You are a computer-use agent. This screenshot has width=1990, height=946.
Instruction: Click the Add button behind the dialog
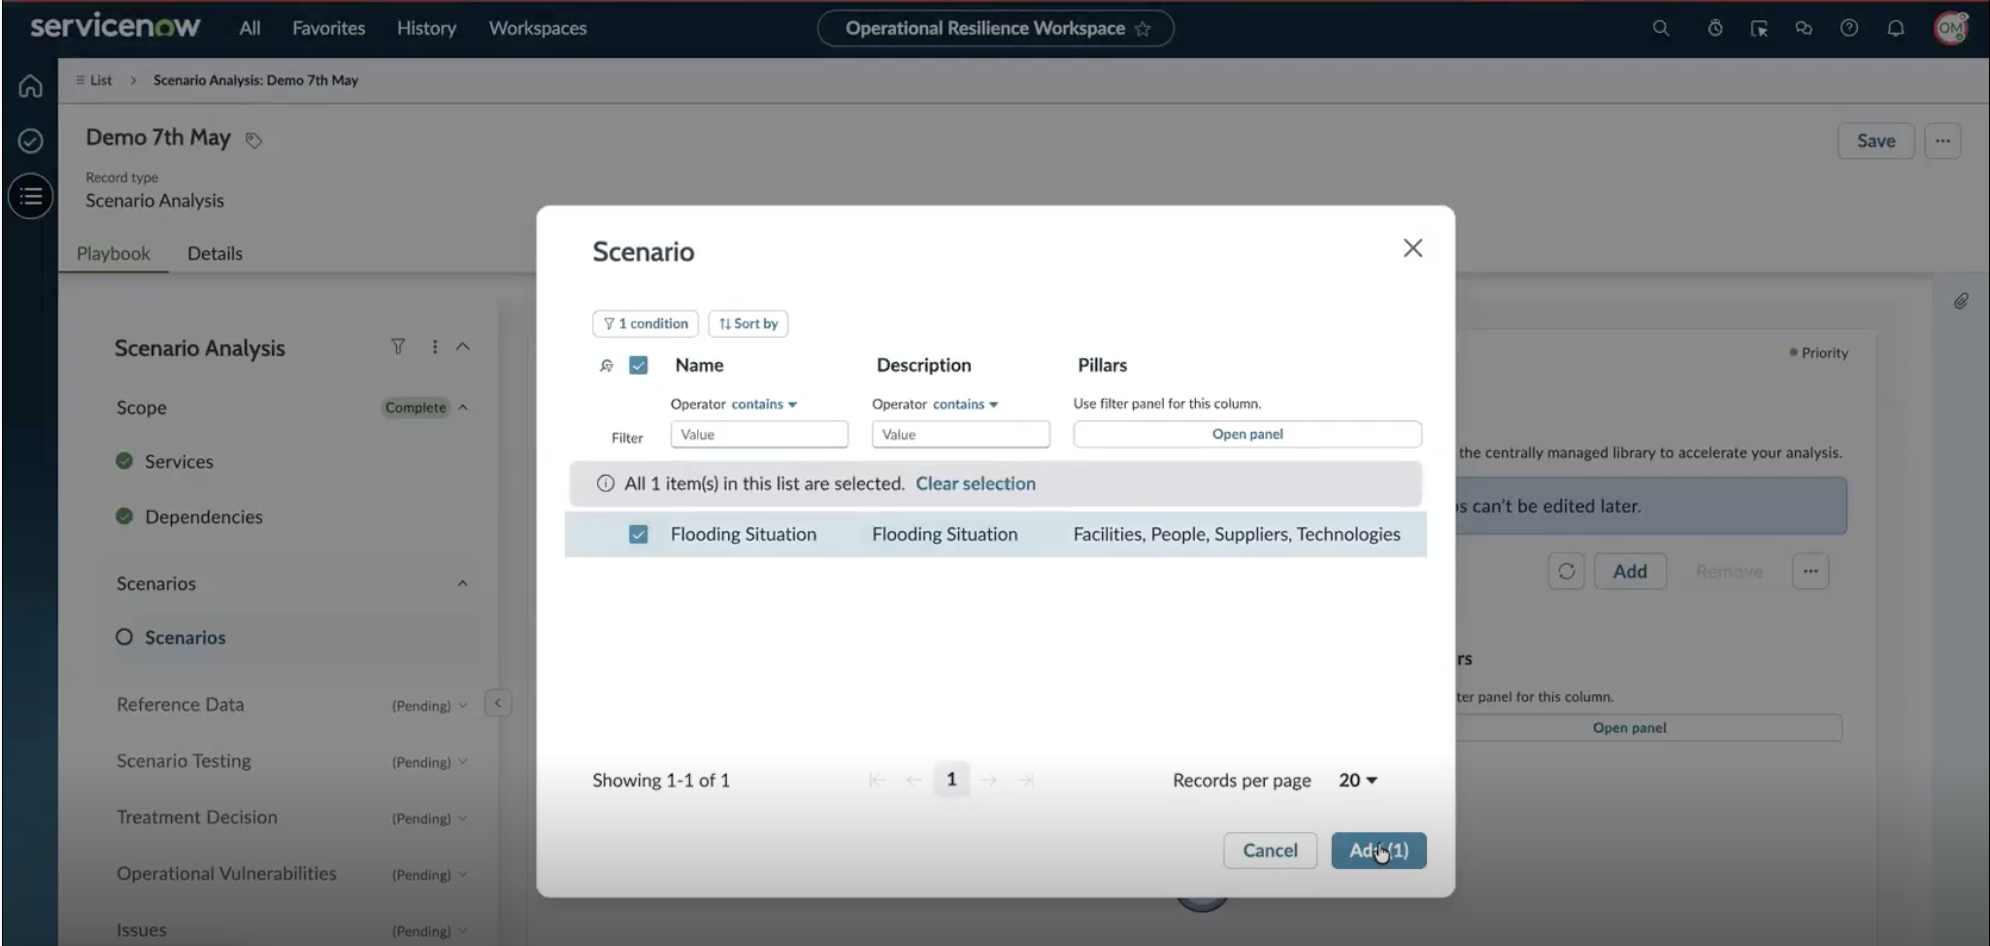click(x=1629, y=571)
